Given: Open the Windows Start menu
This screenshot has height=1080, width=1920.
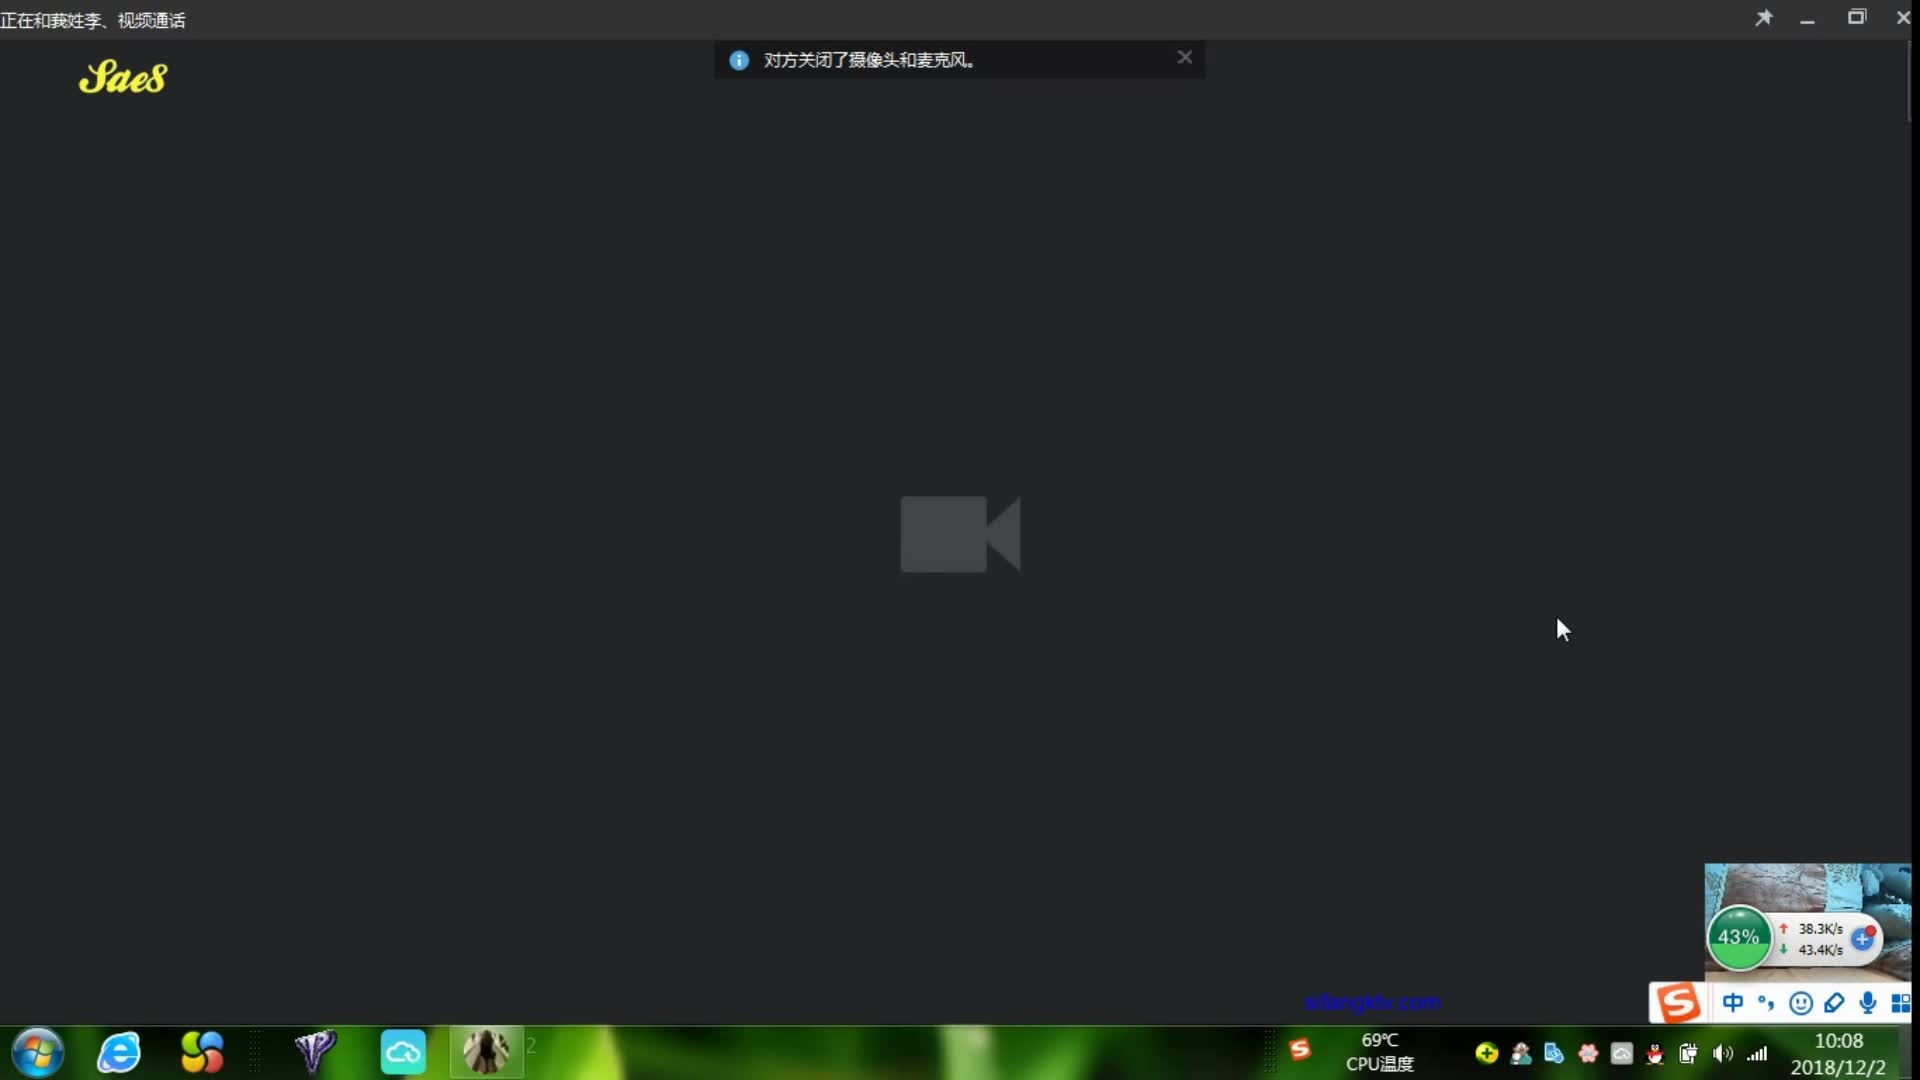Looking at the screenshot, I should (38, 1052).
